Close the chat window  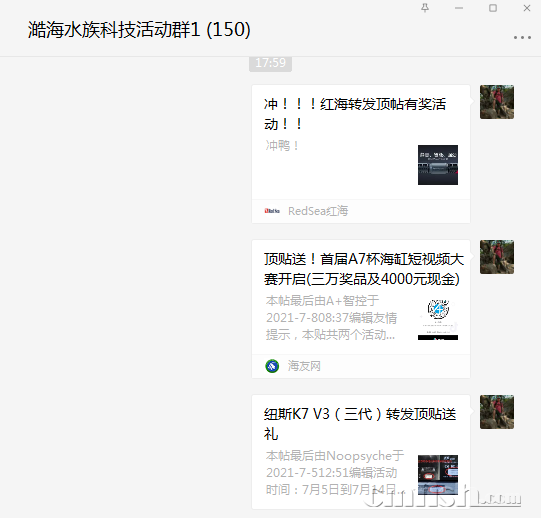pos(527,8)
